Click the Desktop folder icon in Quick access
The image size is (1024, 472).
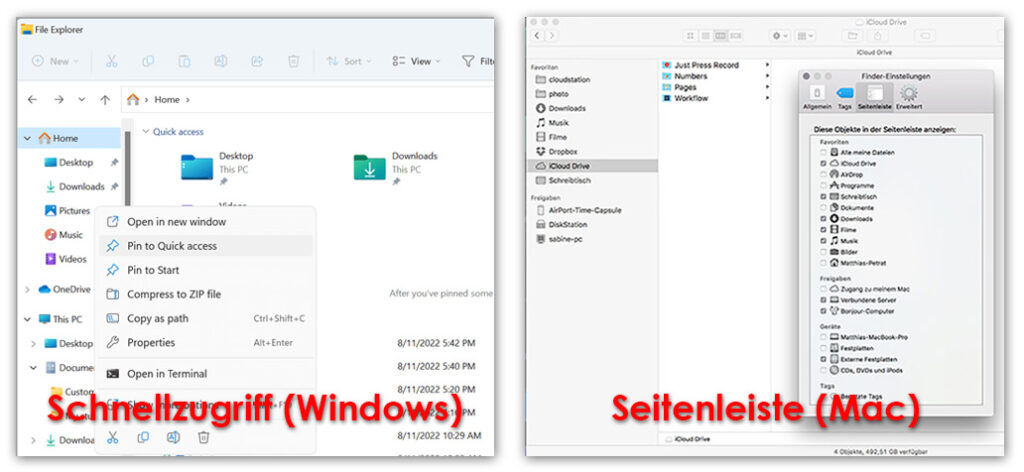[196, 168]
